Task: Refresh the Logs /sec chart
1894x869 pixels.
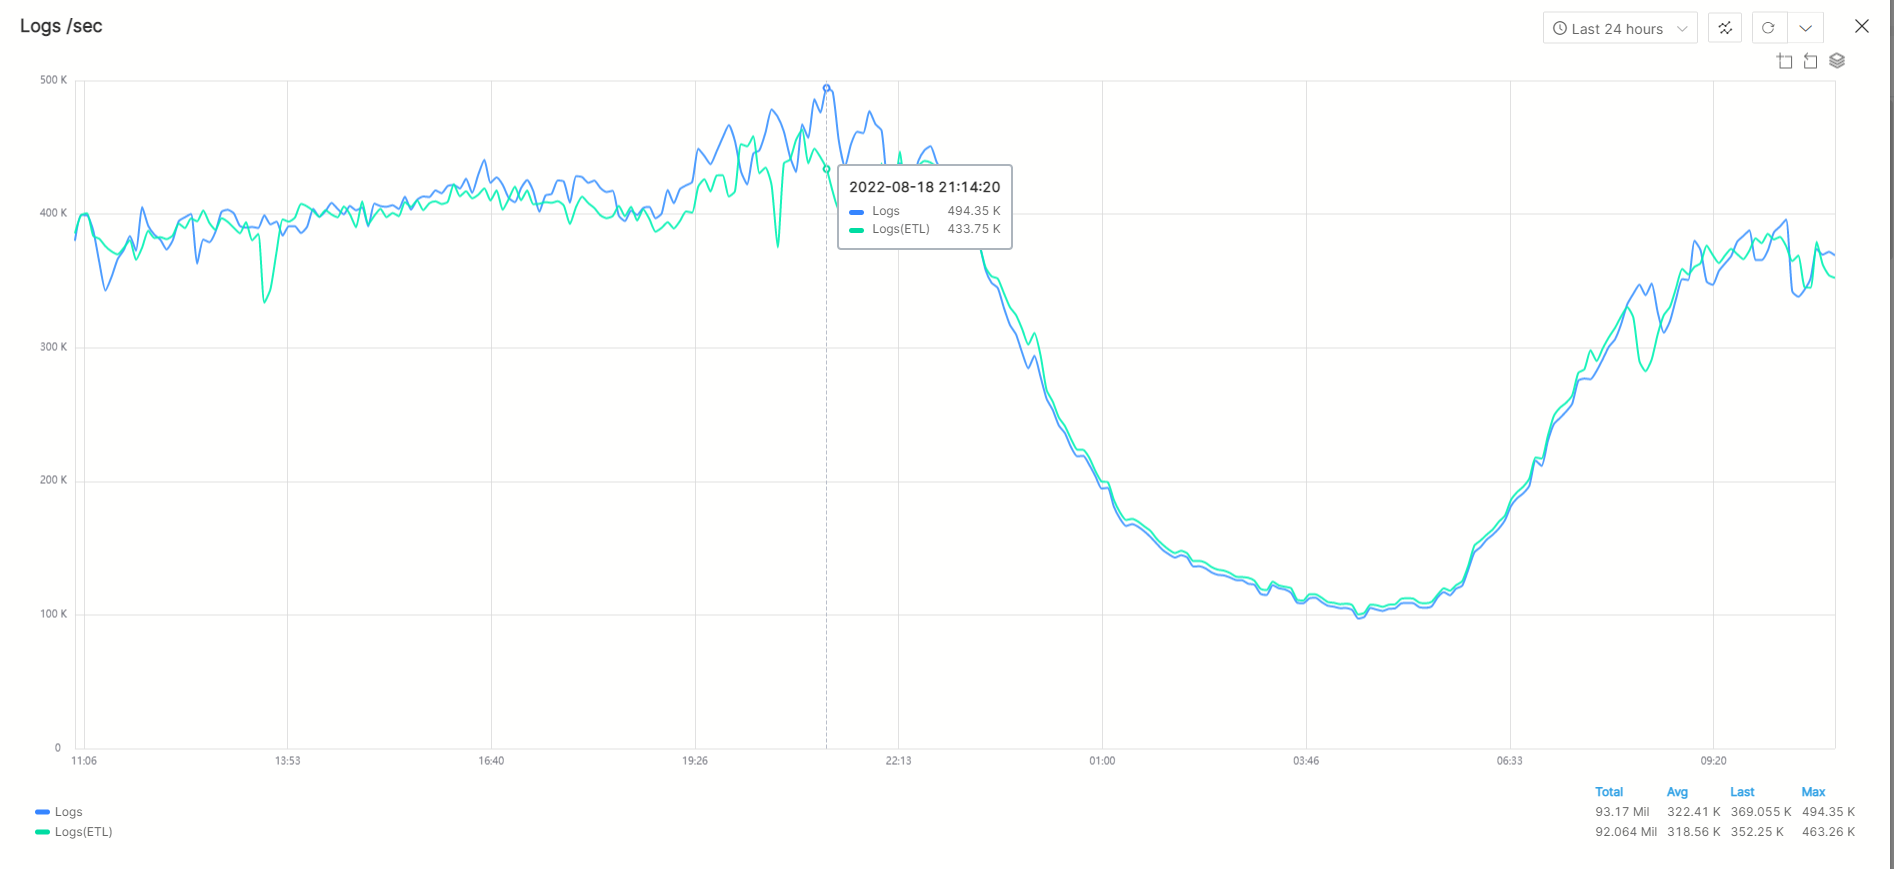Action: click(x=1768, y=28)
